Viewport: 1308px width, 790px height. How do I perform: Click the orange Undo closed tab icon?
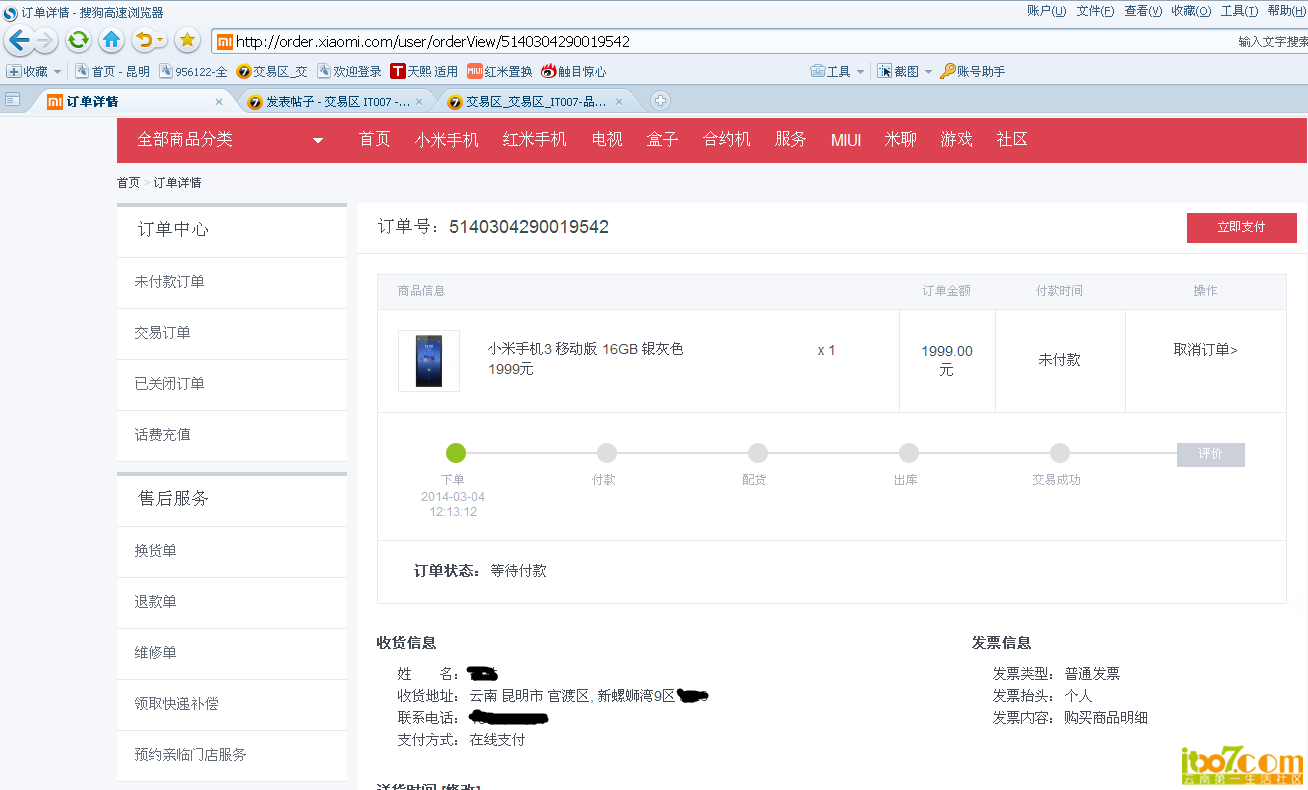click(144, 41)
